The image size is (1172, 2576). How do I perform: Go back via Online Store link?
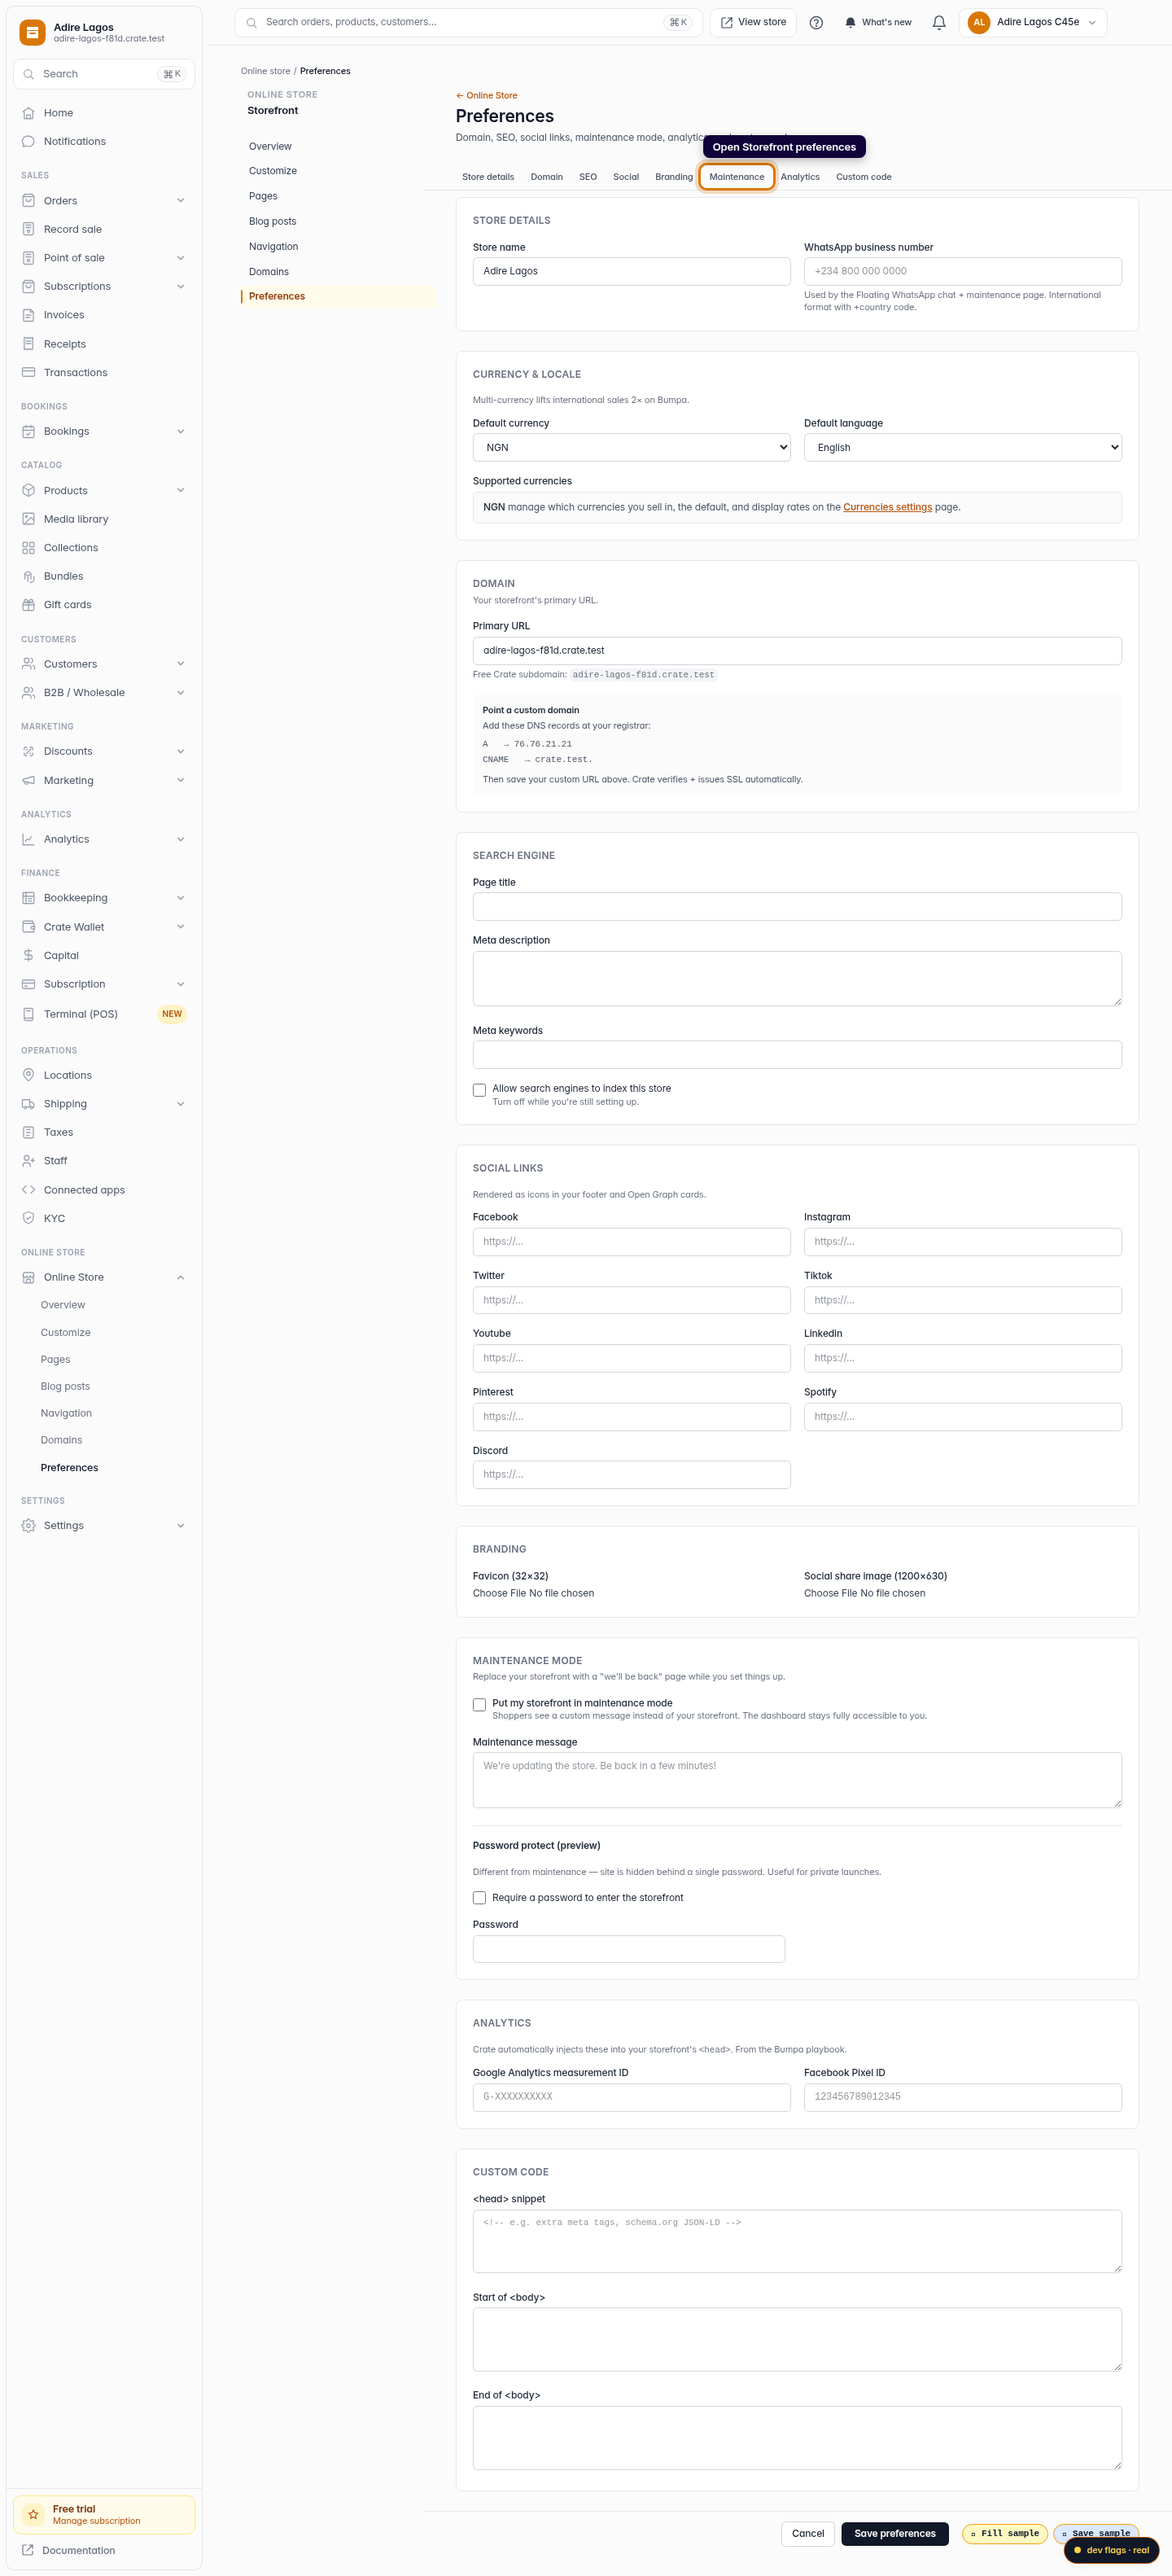coord(486,96)
